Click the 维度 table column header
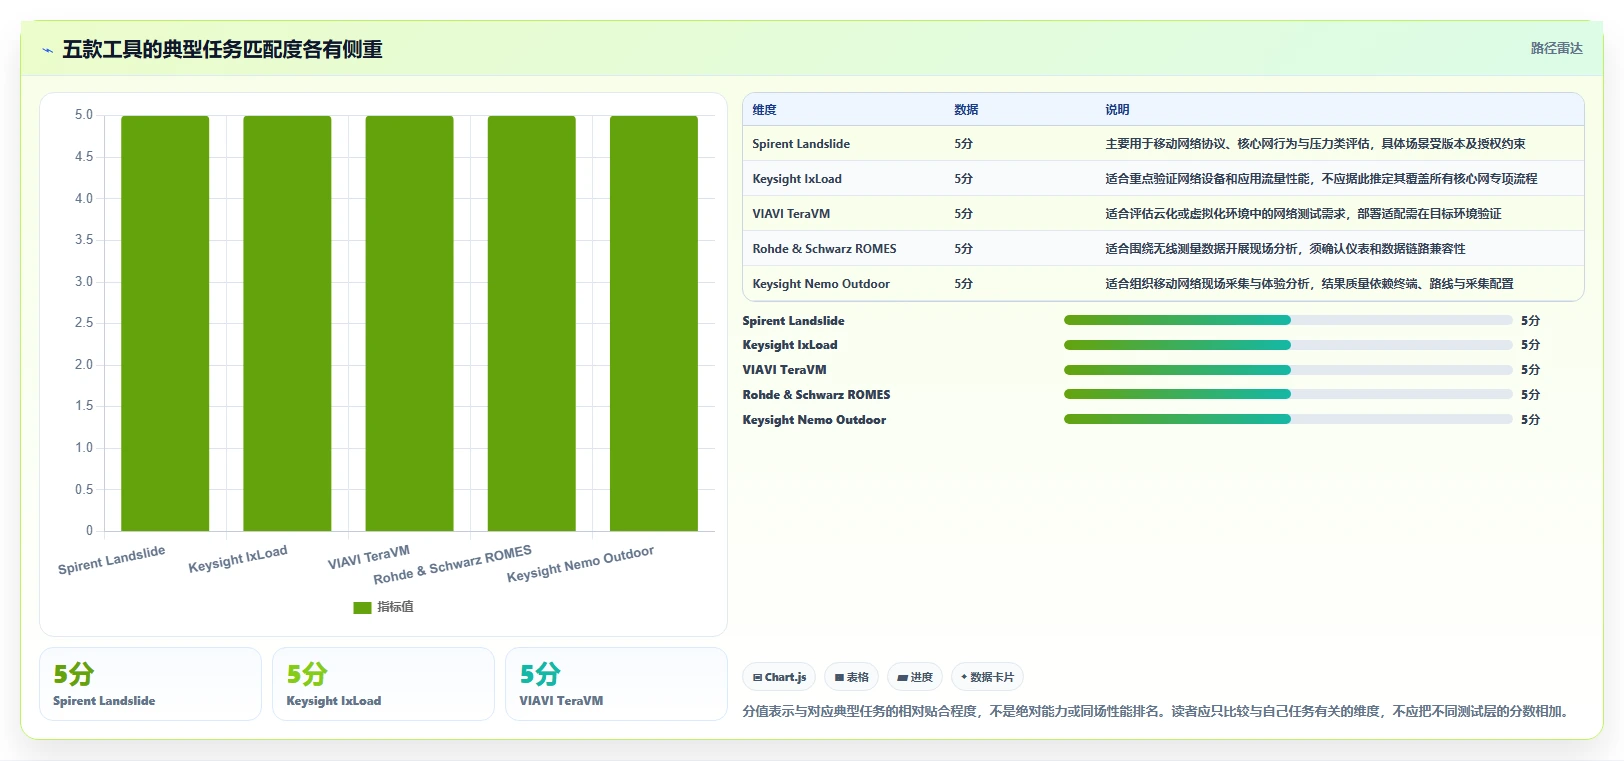 (764, 110)
